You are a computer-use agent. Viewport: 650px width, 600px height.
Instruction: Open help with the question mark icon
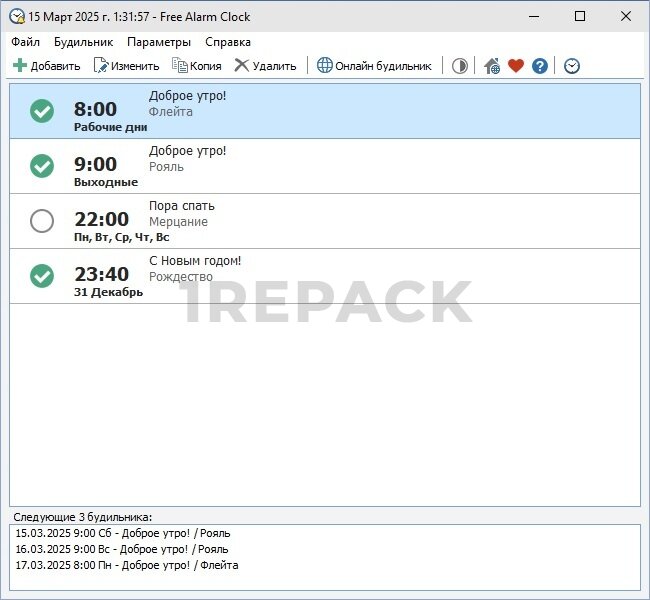[x=540, y=66]
